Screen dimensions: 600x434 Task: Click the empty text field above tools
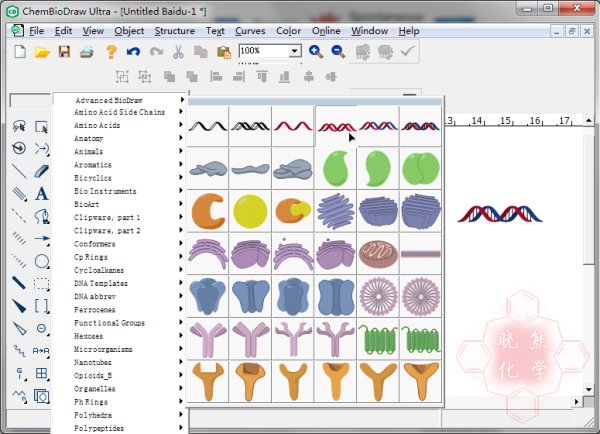(31, 100)
